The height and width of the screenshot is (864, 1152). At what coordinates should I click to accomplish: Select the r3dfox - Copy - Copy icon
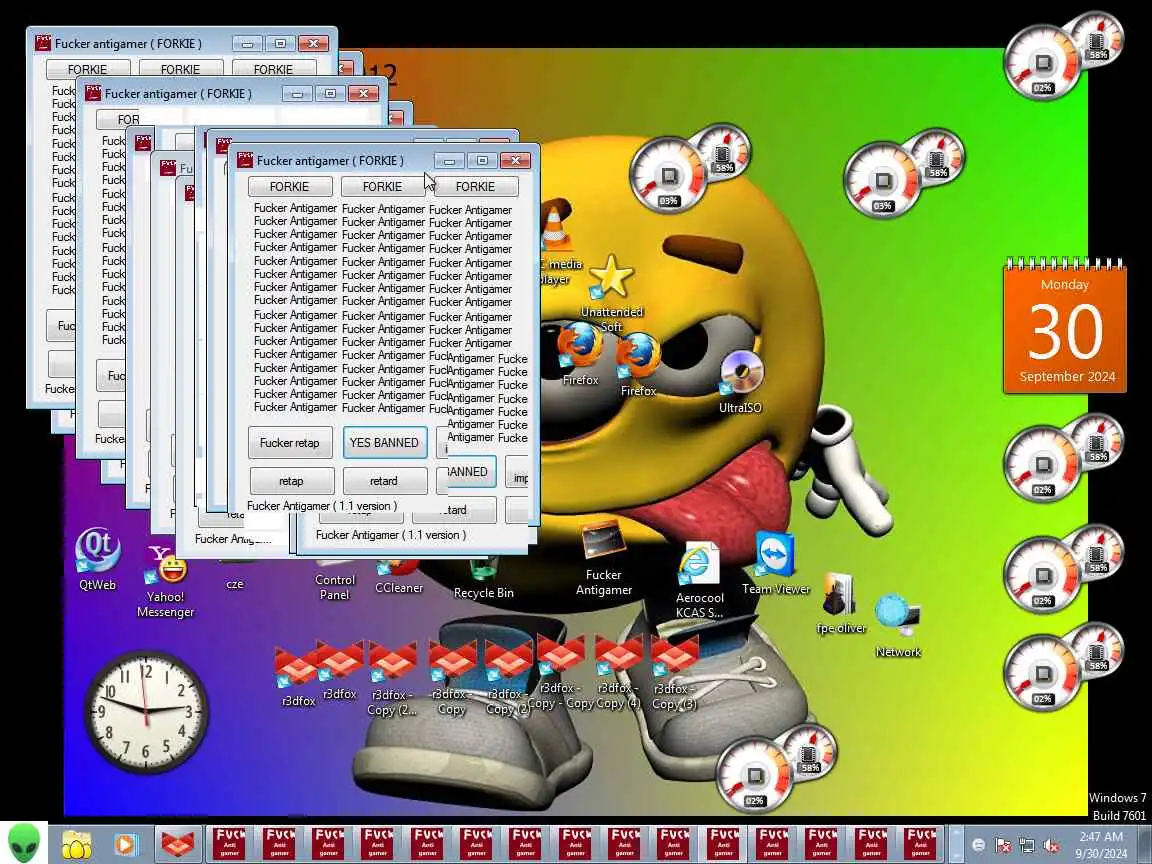(560, 672)
